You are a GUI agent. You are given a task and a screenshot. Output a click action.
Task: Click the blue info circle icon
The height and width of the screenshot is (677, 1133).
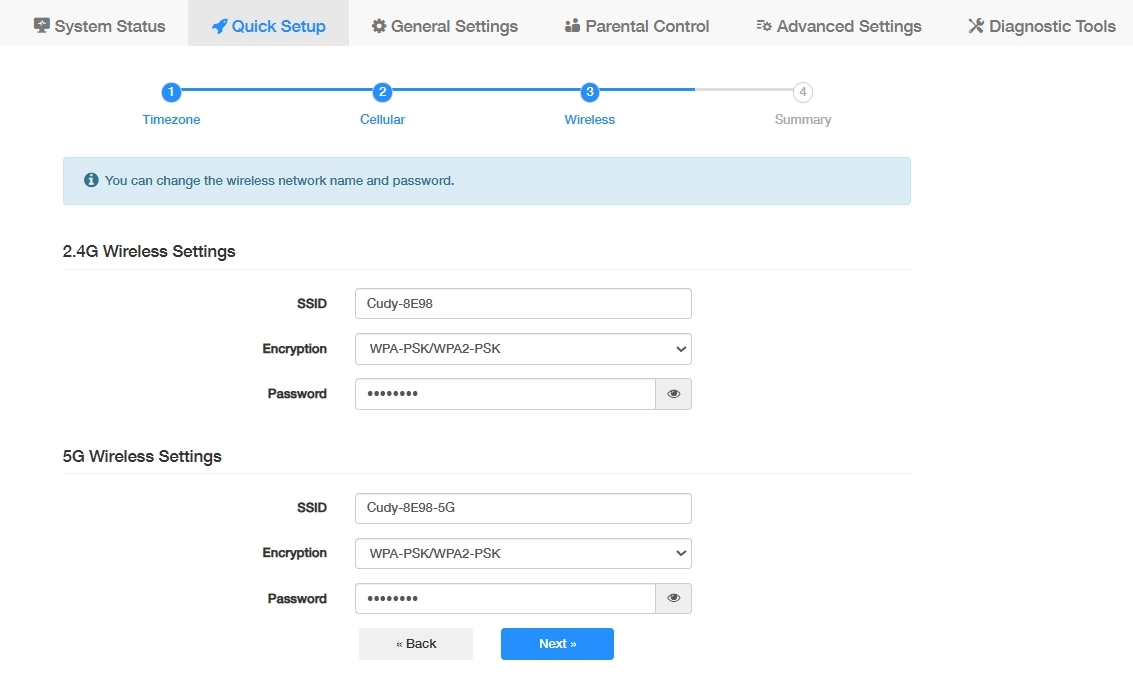tap(91, 181)
